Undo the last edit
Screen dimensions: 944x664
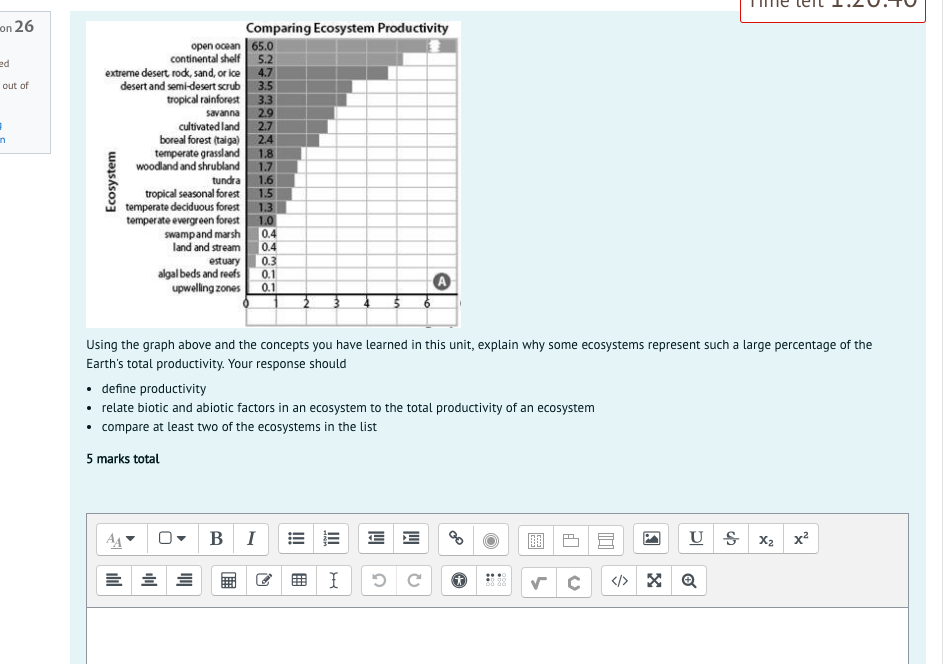[x=379, y=580]
